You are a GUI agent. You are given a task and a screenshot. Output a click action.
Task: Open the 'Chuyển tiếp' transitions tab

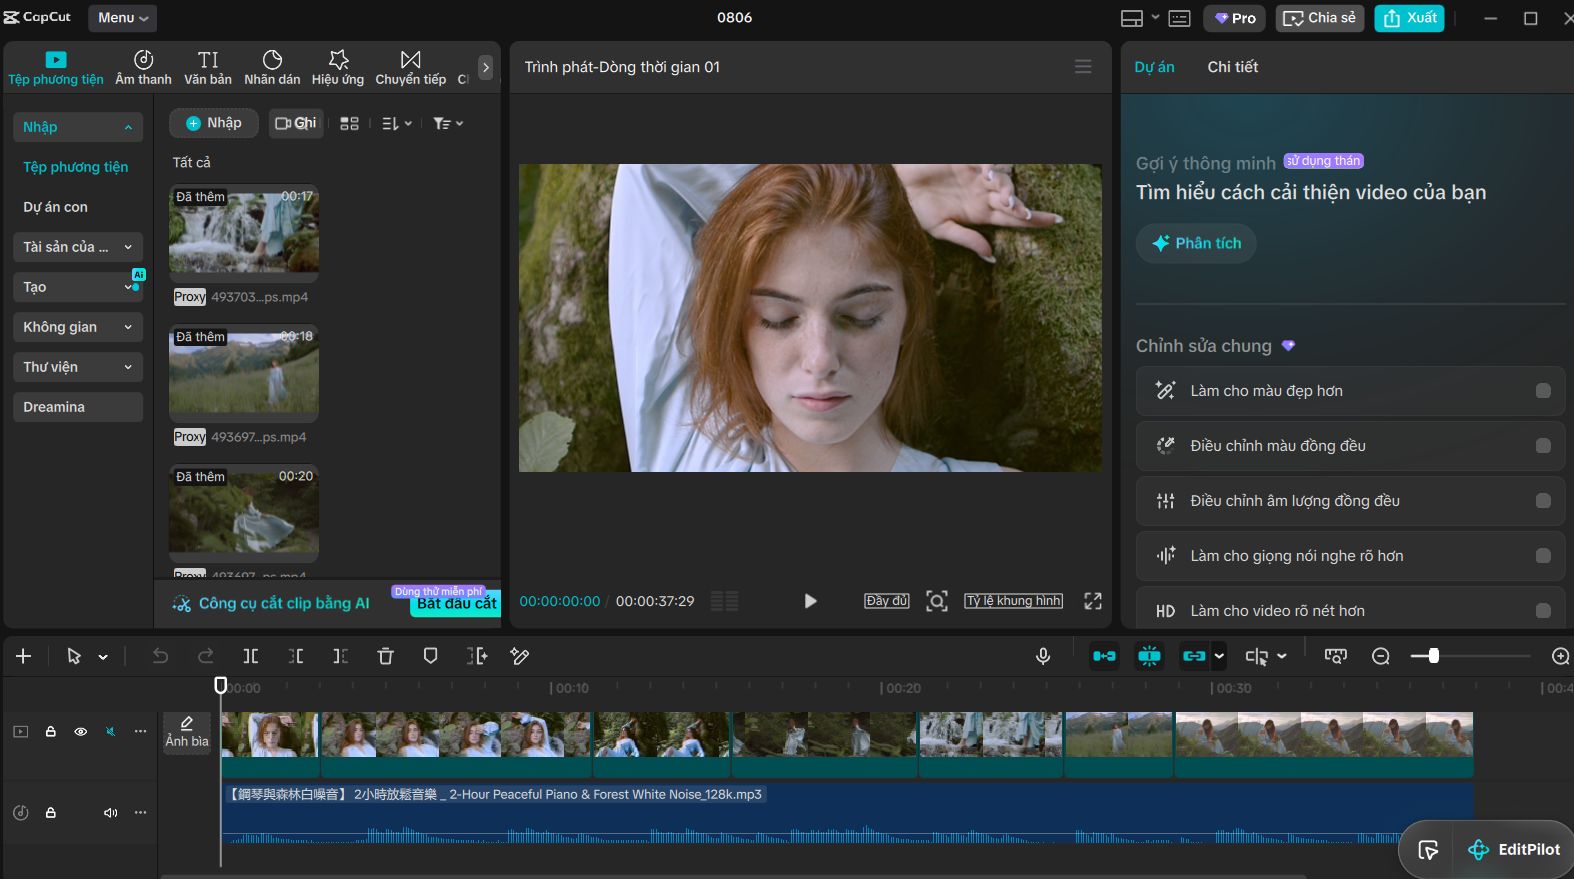coord(411,68)
